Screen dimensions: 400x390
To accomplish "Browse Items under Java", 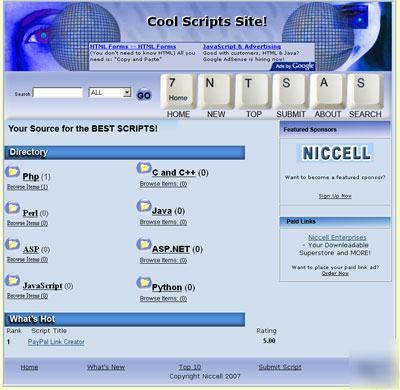I will point(163,222).
